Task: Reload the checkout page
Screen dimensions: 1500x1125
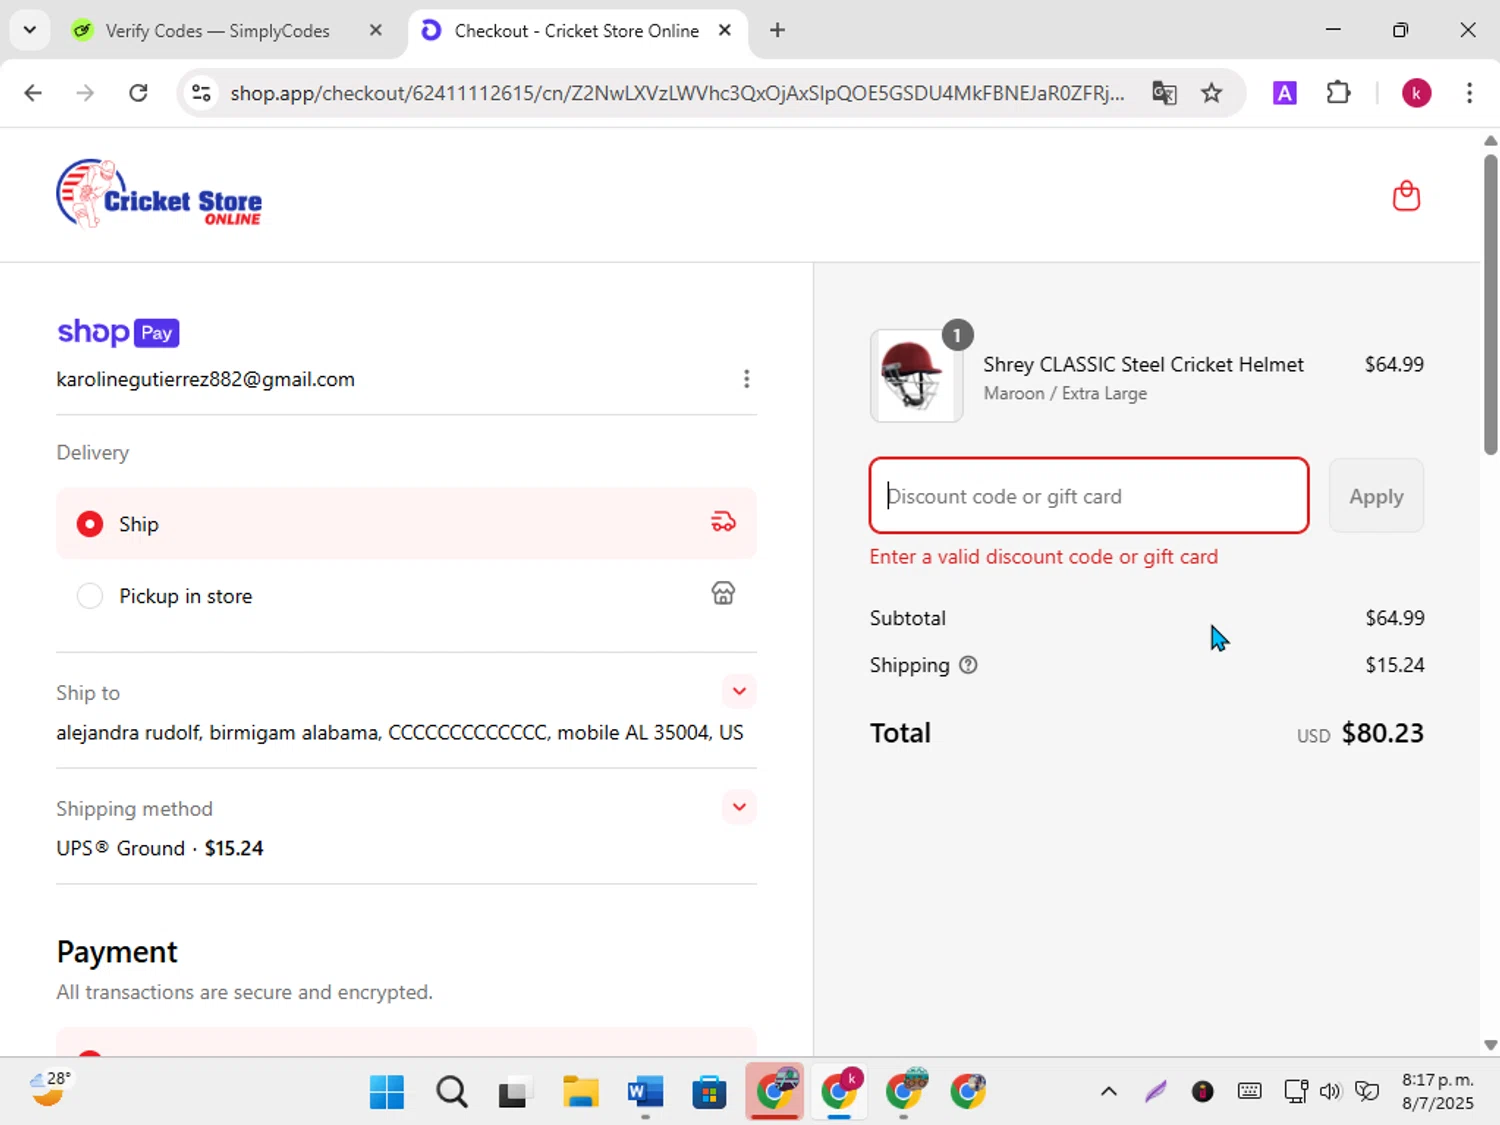Action: click(x=138, y=93)
